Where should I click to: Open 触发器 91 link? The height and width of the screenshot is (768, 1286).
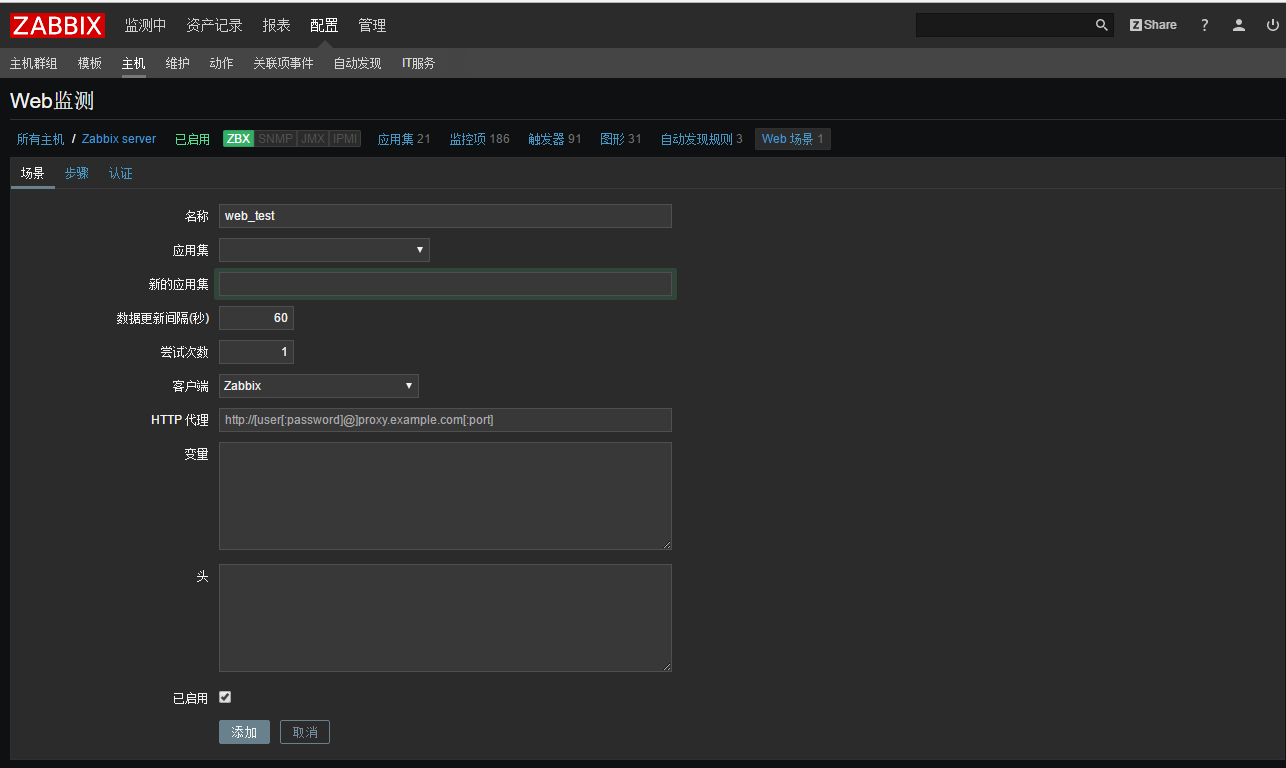(555, 139)
